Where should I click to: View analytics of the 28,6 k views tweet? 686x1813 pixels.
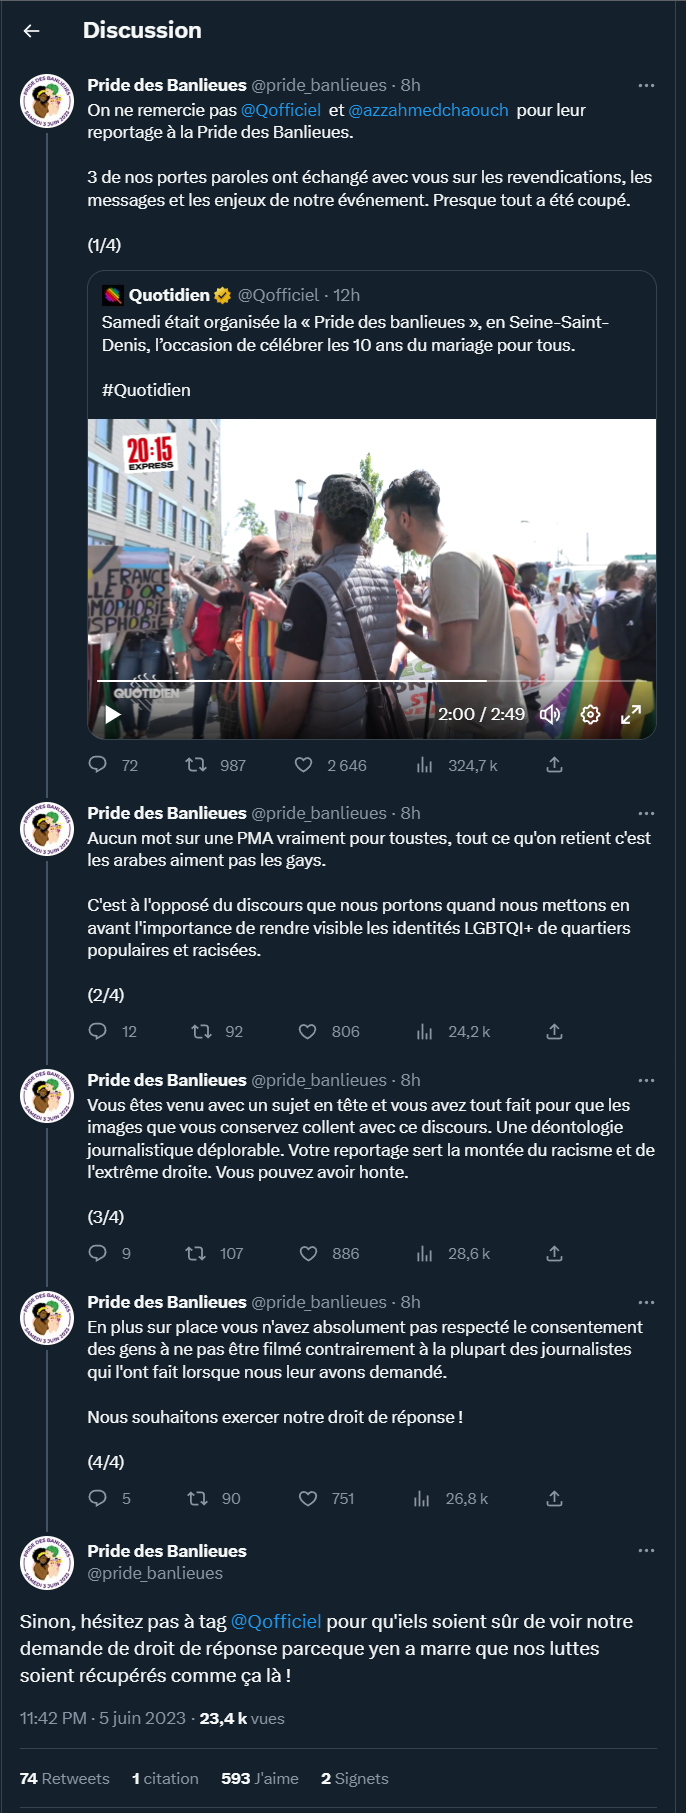454,1253
